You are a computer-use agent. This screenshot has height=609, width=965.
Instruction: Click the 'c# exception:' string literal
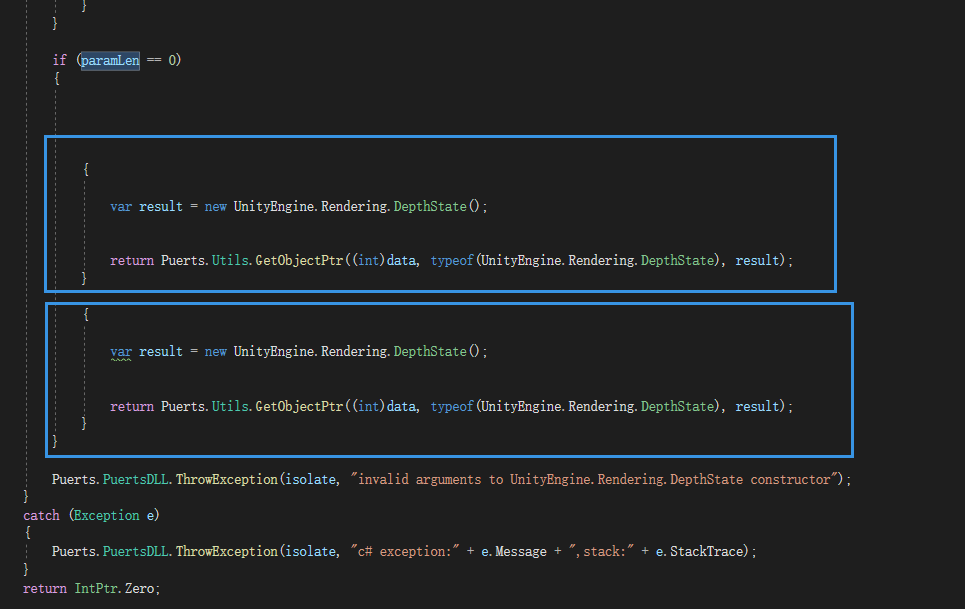[x=405, y=552]
